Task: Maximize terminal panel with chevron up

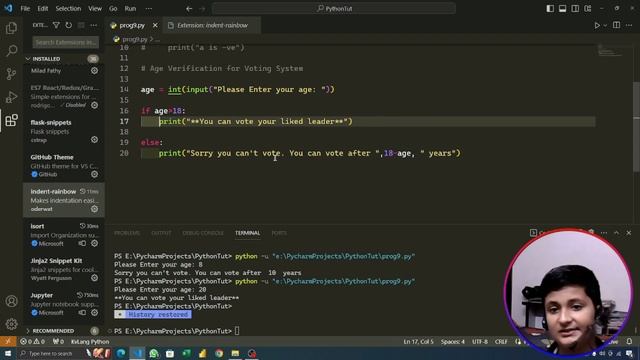Action: click(x=616, y=233)
